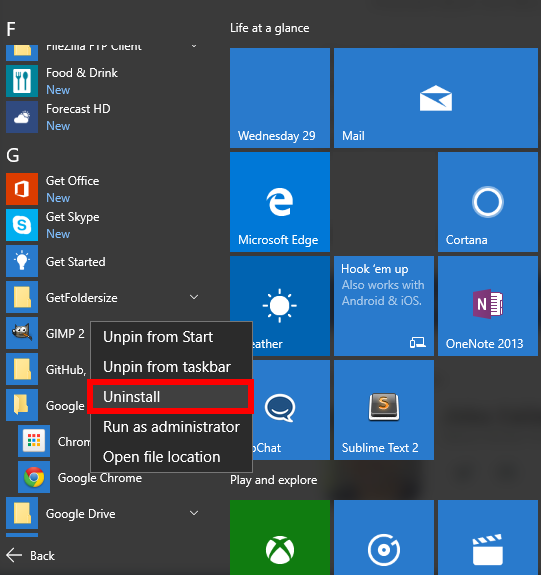This screenshot has height=575, width=541.
Task: Launch GIMP 2 from its icon
Action: pyautogui.click(x=22, y=333)
